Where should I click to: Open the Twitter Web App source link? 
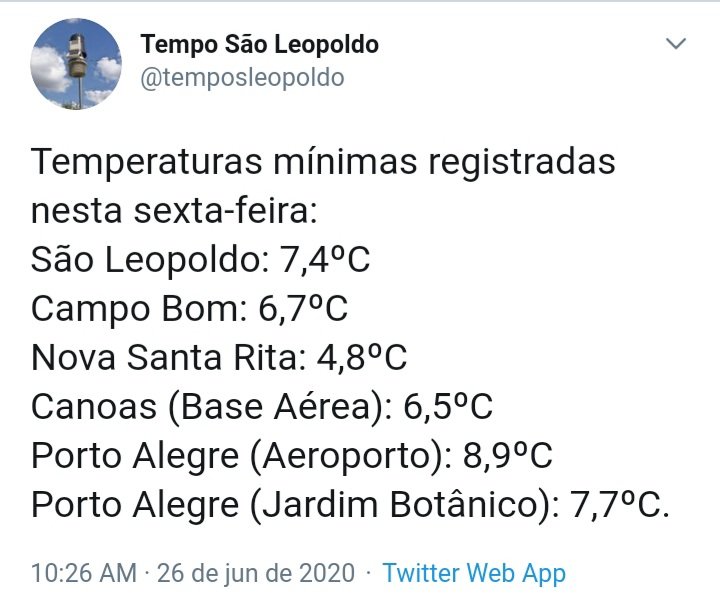tap(474, 573)
